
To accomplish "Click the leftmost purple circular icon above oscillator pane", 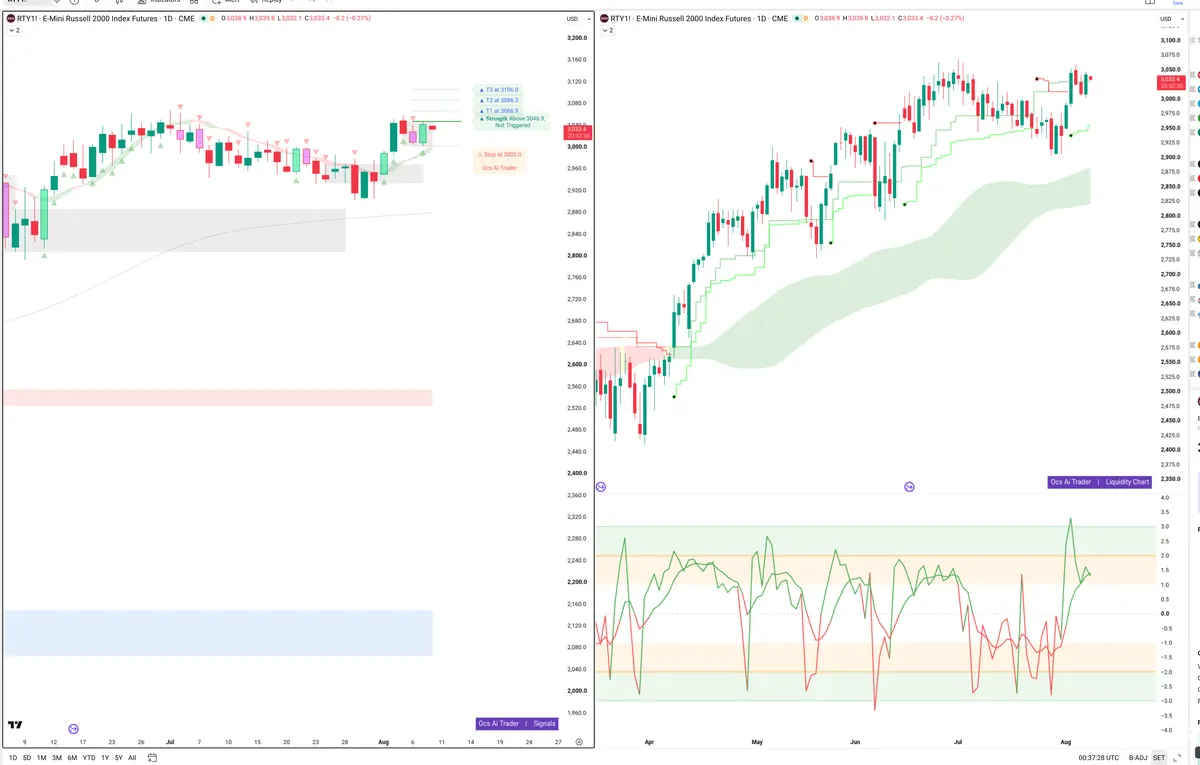I will click(x=600, y=486).
